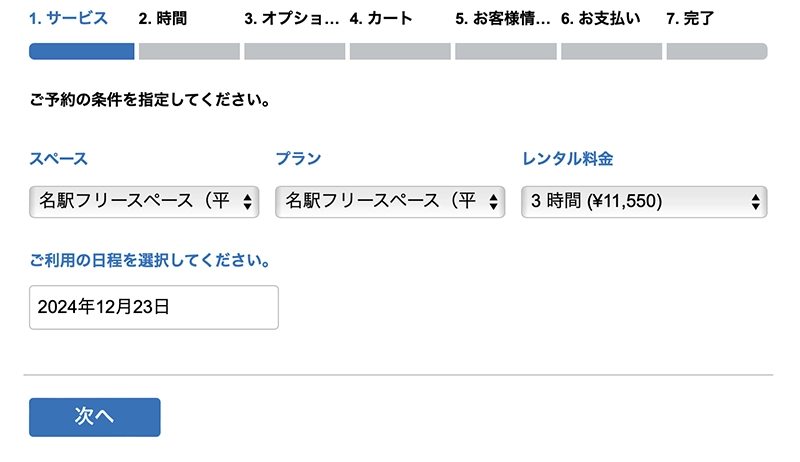Click the grey progress segment under カート
The height and width of the screenshot is (462, 800).
point(400,51)
